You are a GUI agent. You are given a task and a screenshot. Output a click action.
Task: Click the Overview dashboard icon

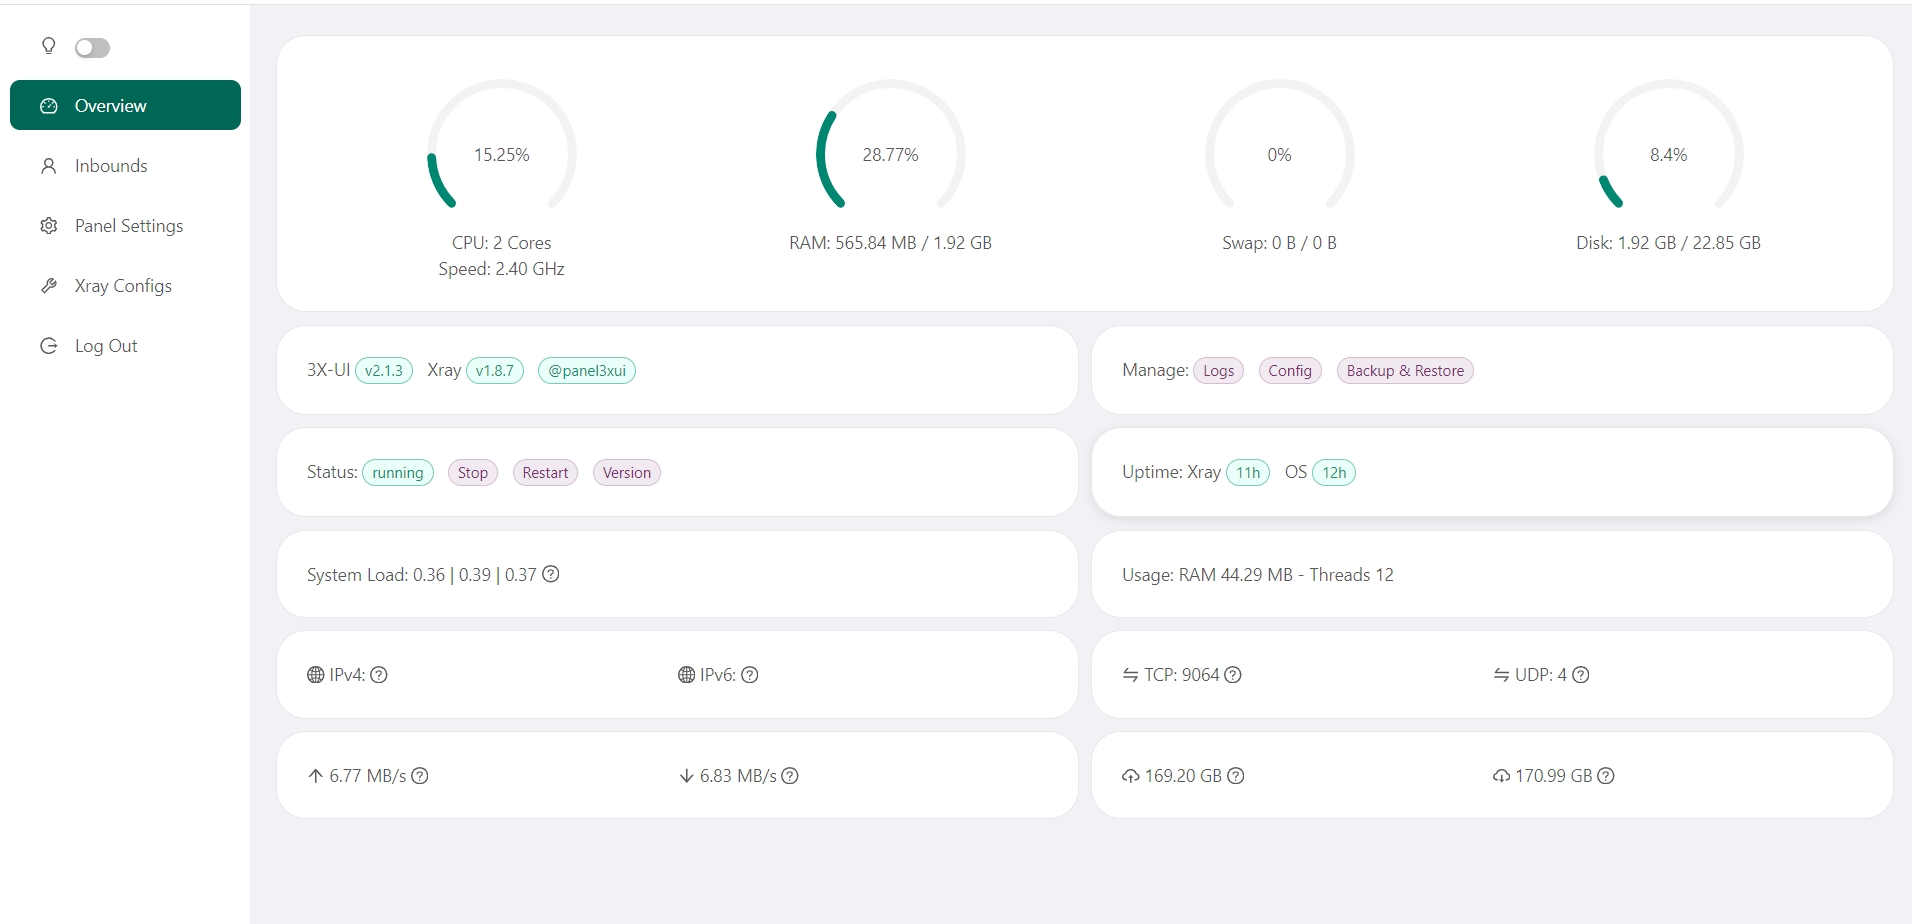48,106
